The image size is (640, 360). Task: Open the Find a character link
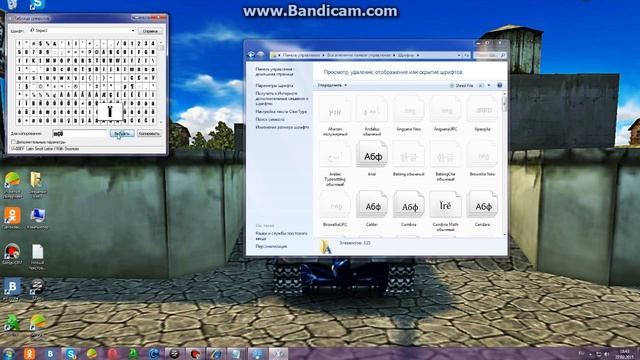[270, 119]
